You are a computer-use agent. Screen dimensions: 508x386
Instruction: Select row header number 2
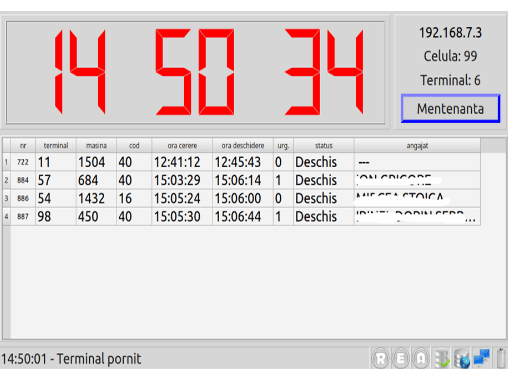pyautogui.click(x=6, y=180)
